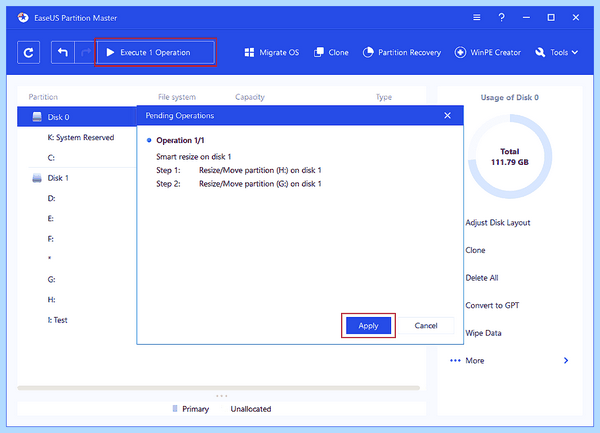
Task: Select Disk 1 row
Action: click(58, 178)
